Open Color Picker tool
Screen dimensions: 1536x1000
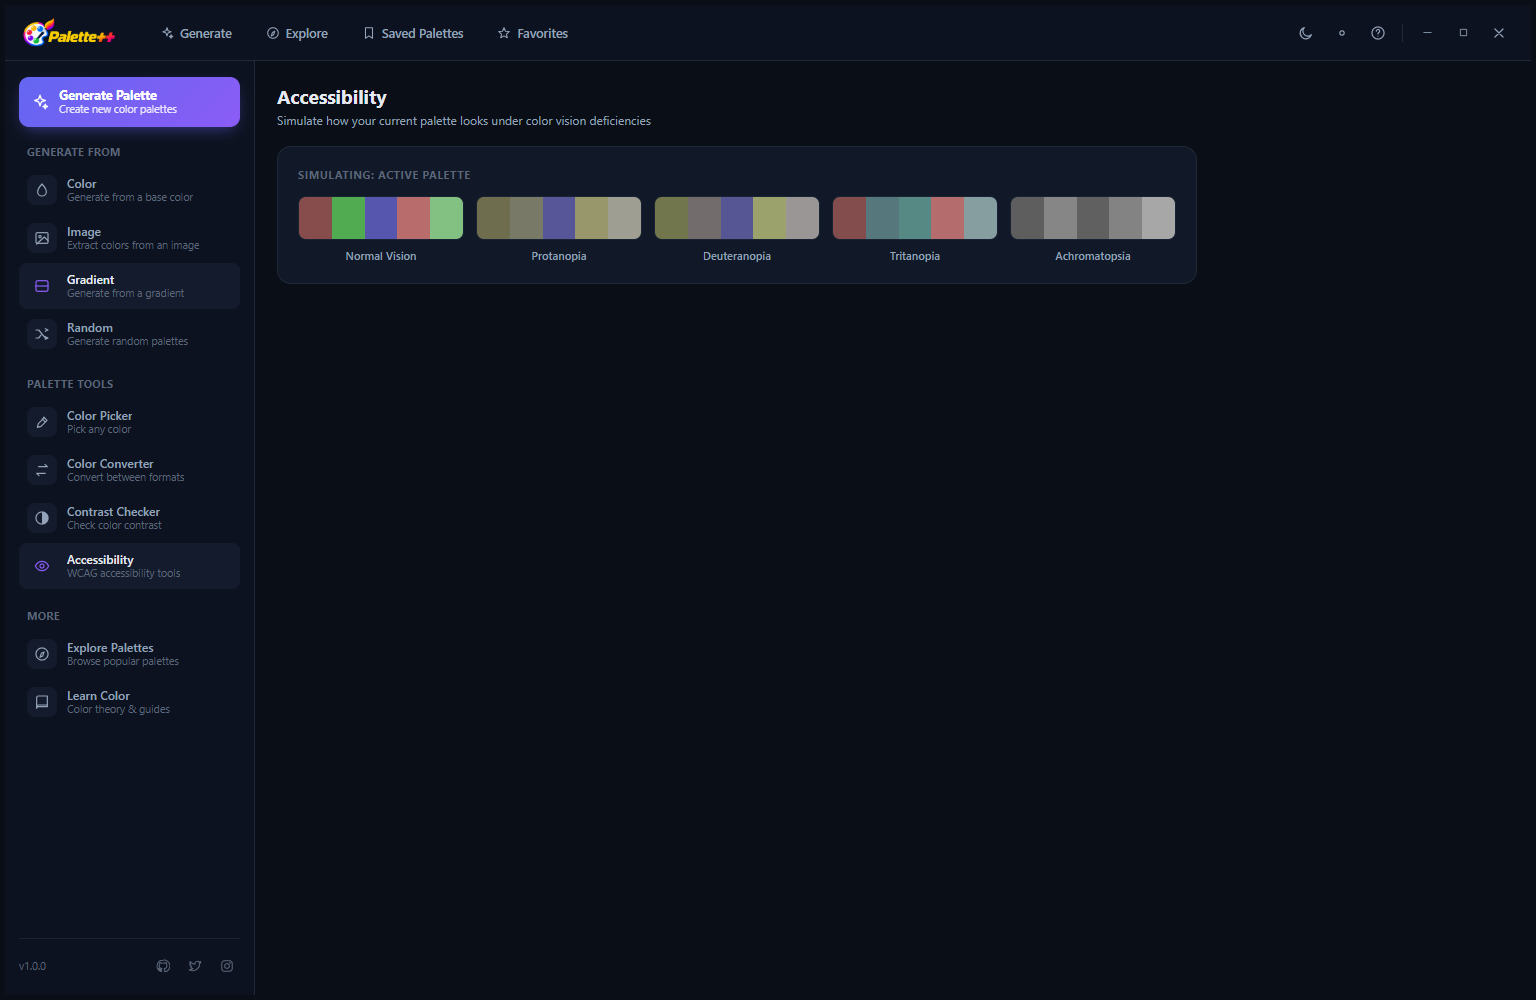click(129, 422)
